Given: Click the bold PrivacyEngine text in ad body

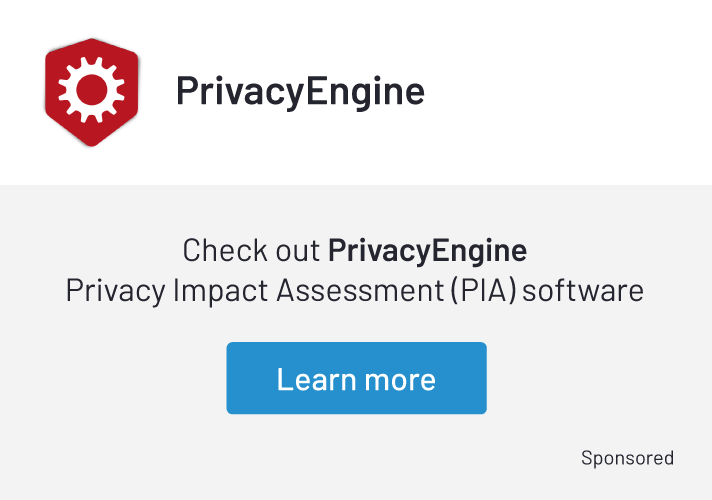Looking at the screenshot, I should coord(427,249).
